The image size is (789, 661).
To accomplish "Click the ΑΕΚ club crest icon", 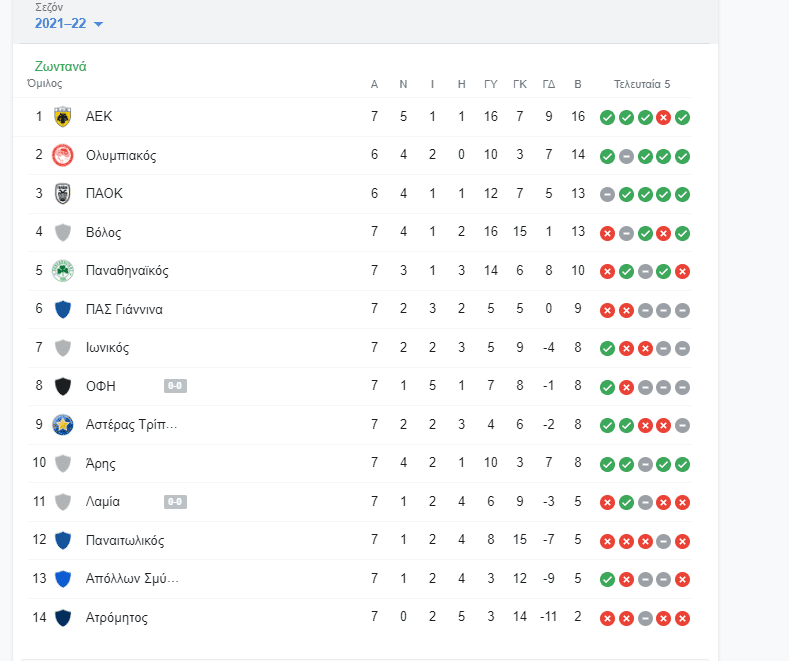I will tap(63, 117).
